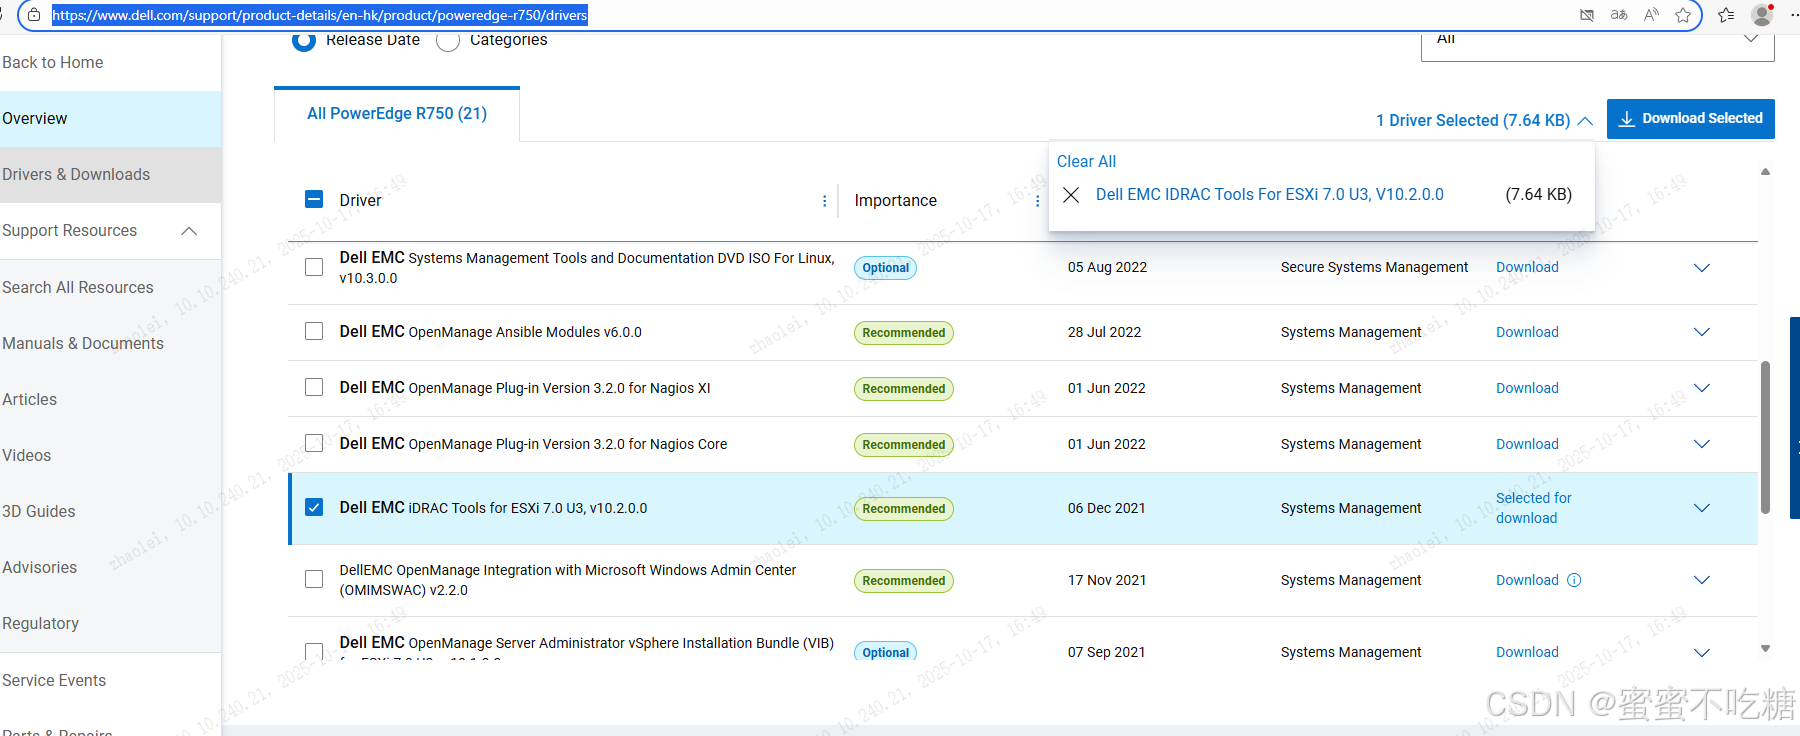This screenshot has width=1800, height=736.
Task: Click Clear All in selected drivers panel
Action: (x=1086, y=161)
